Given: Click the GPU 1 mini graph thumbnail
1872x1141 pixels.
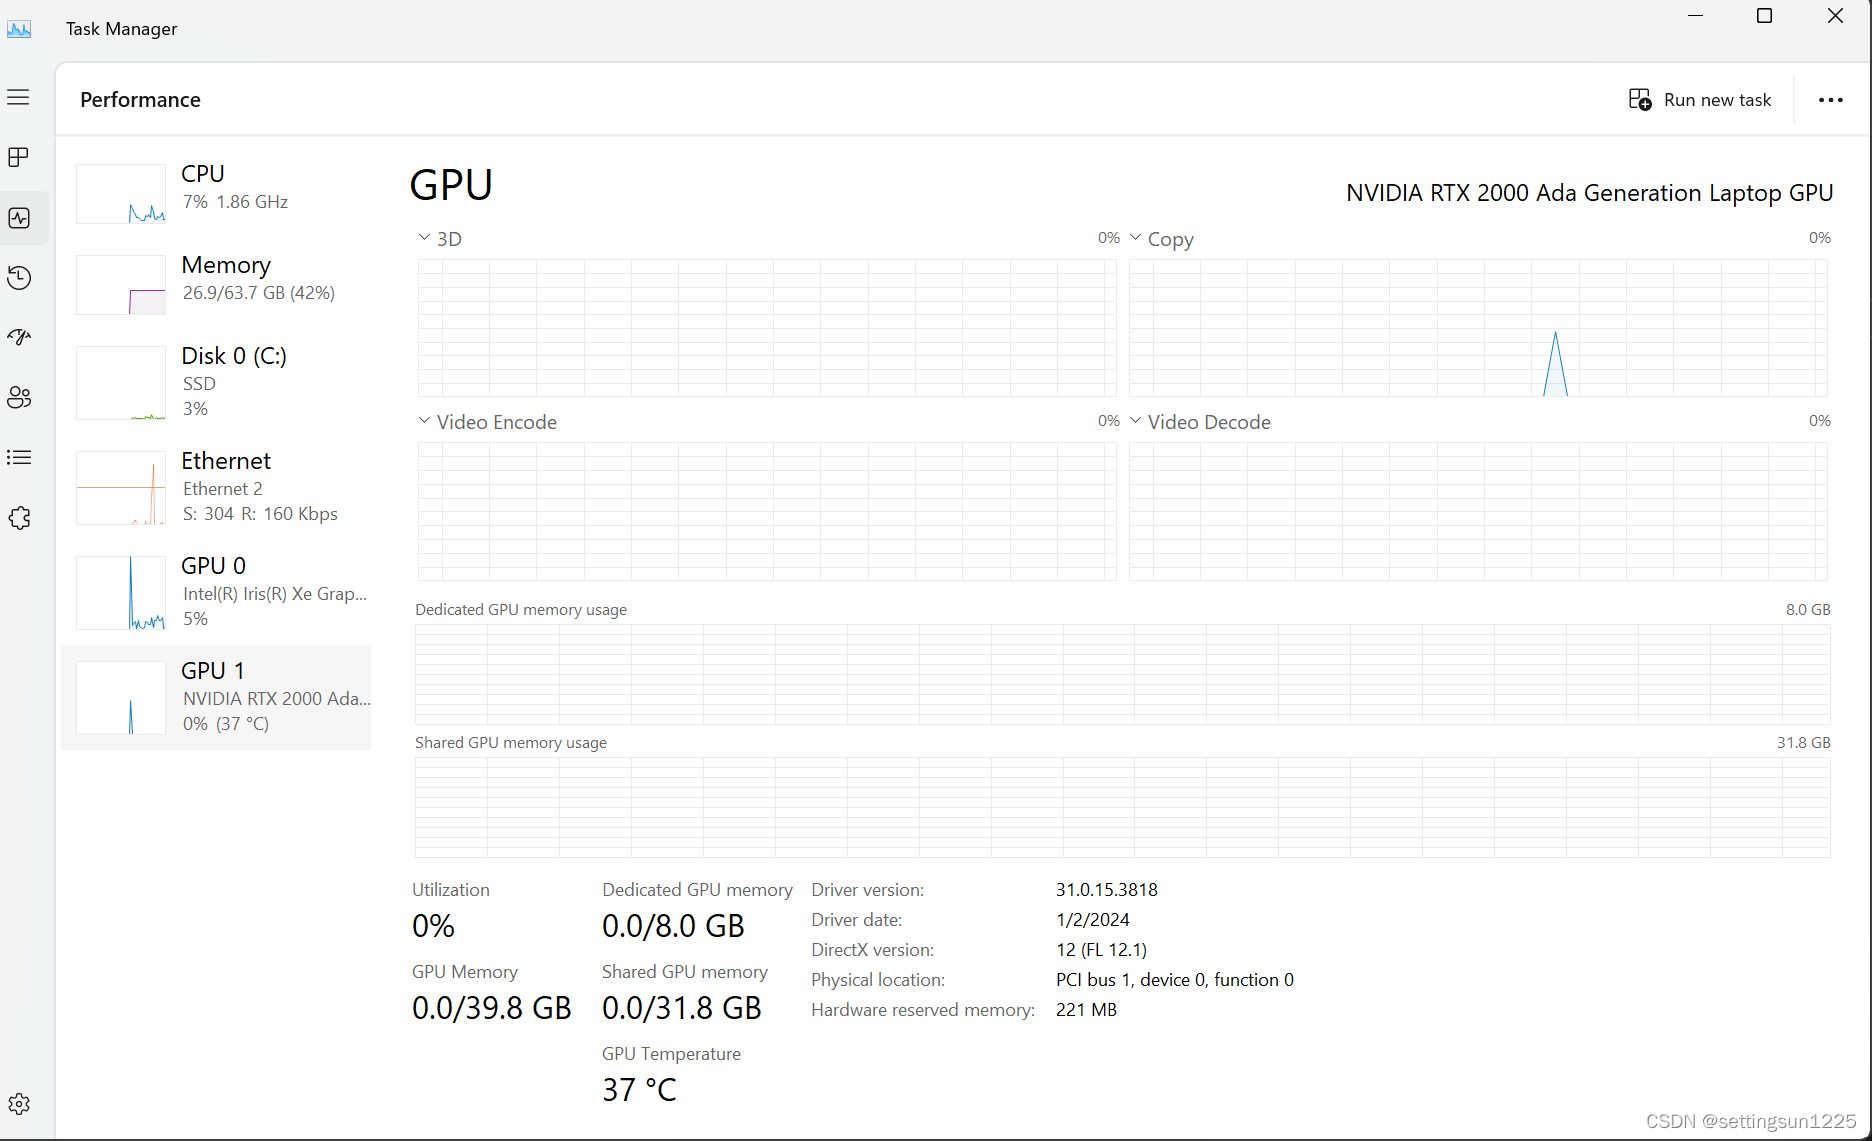Looking at the screenshot, I should 121,698.
